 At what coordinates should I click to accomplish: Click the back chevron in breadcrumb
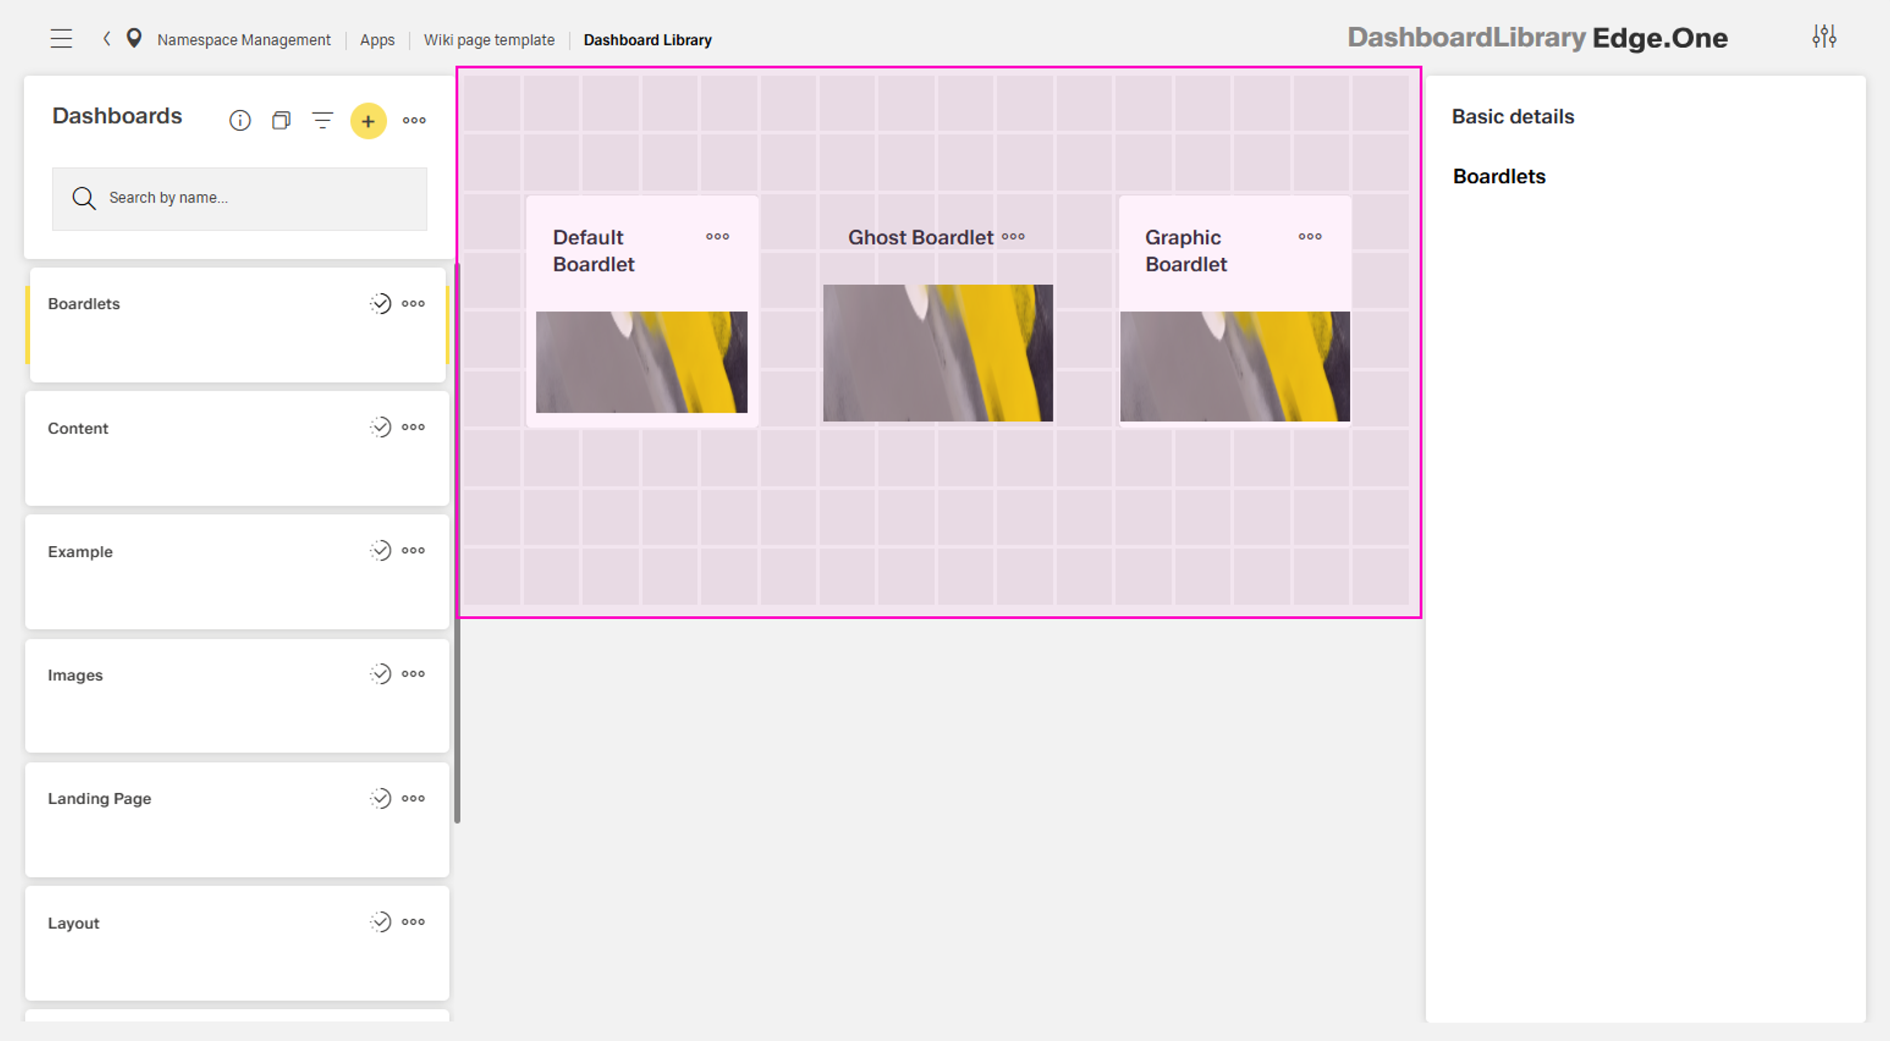pyautogui.click(x=106, y=39)
